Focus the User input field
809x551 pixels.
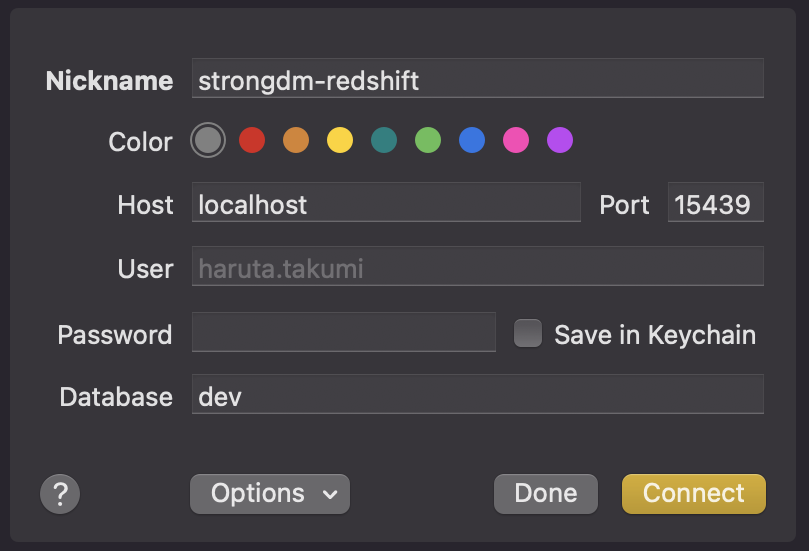click(x=478, y=266)
